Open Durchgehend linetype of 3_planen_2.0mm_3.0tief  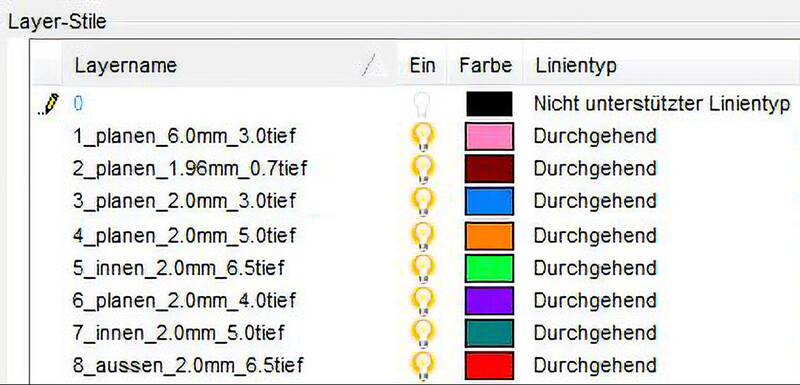pos(595,201)
